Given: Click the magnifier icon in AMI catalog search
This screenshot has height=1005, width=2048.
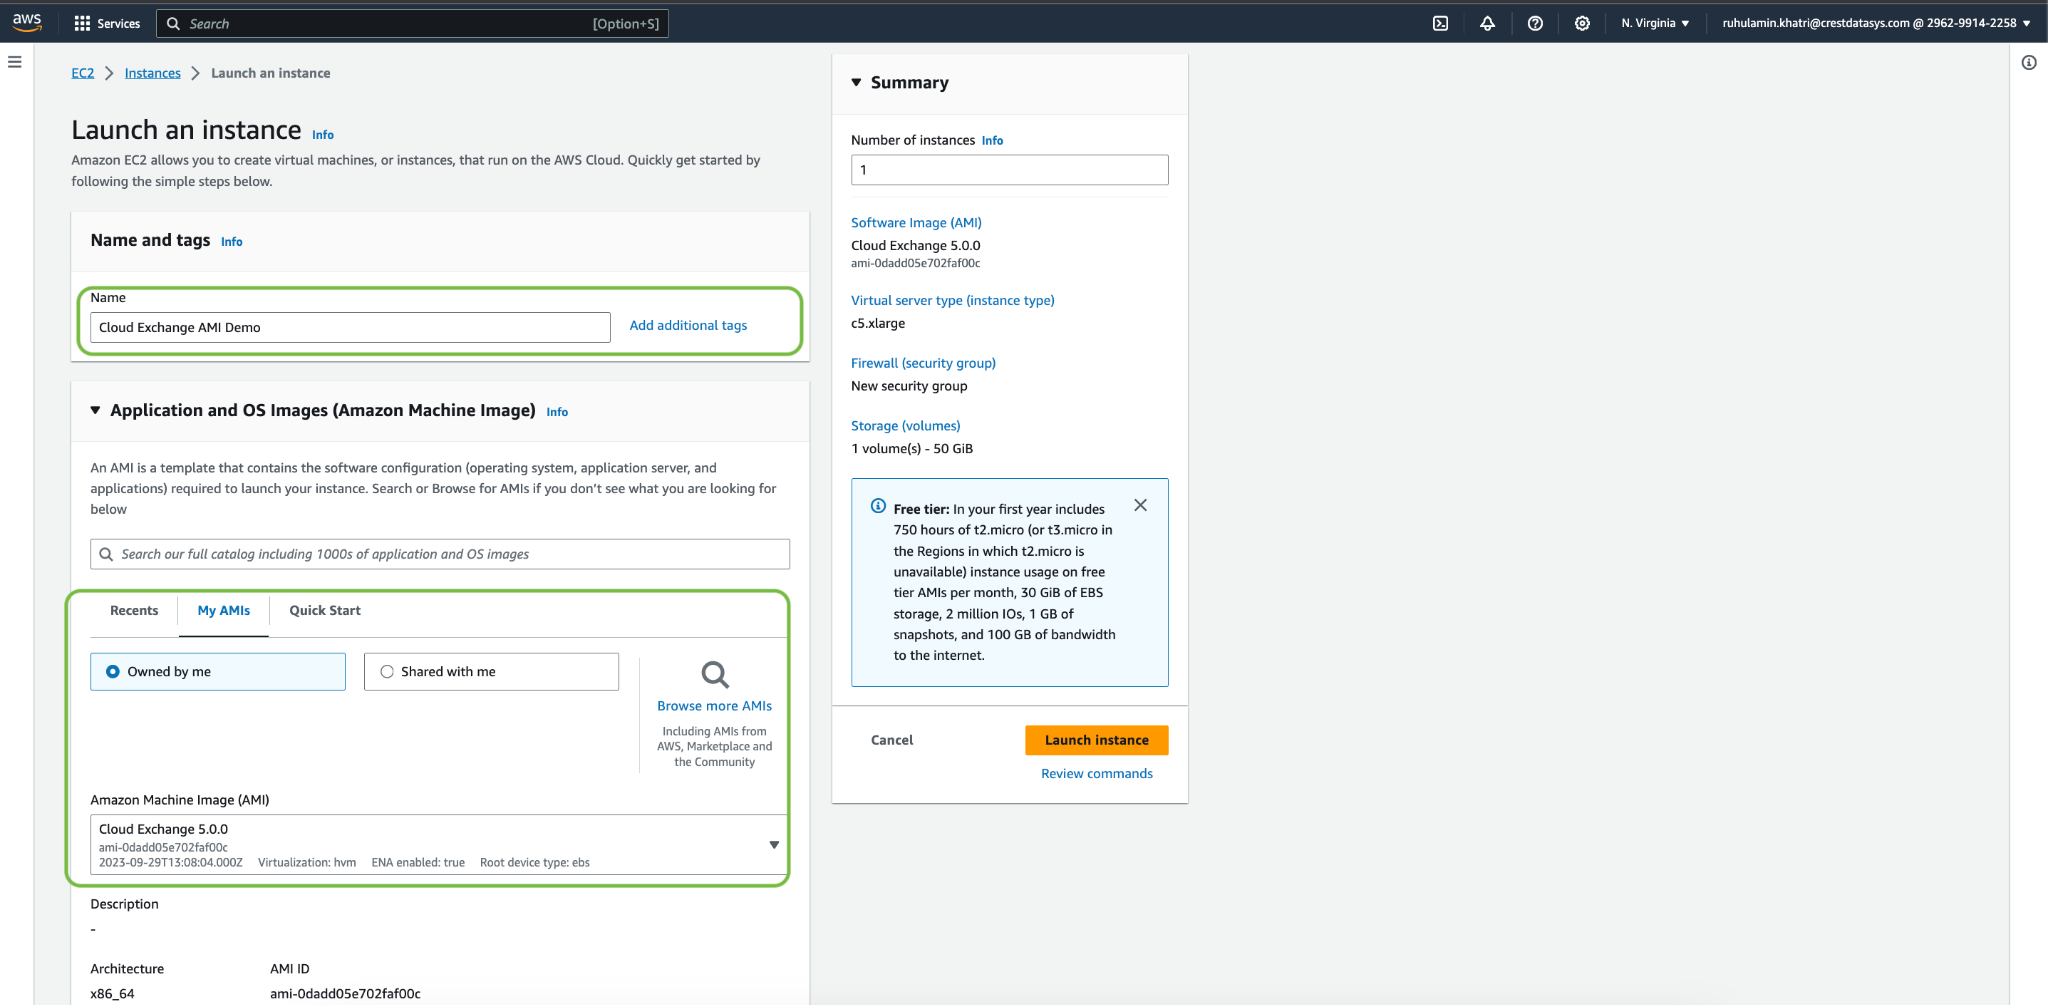Looking at the screenshot, I should pos(106,554).
